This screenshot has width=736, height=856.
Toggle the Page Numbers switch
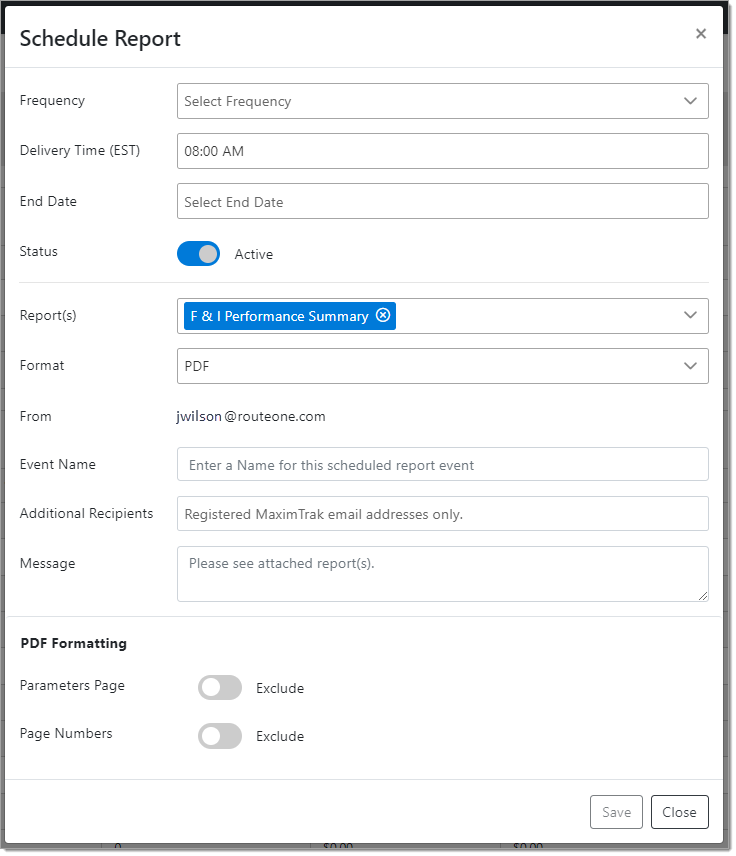pos(219,735)
